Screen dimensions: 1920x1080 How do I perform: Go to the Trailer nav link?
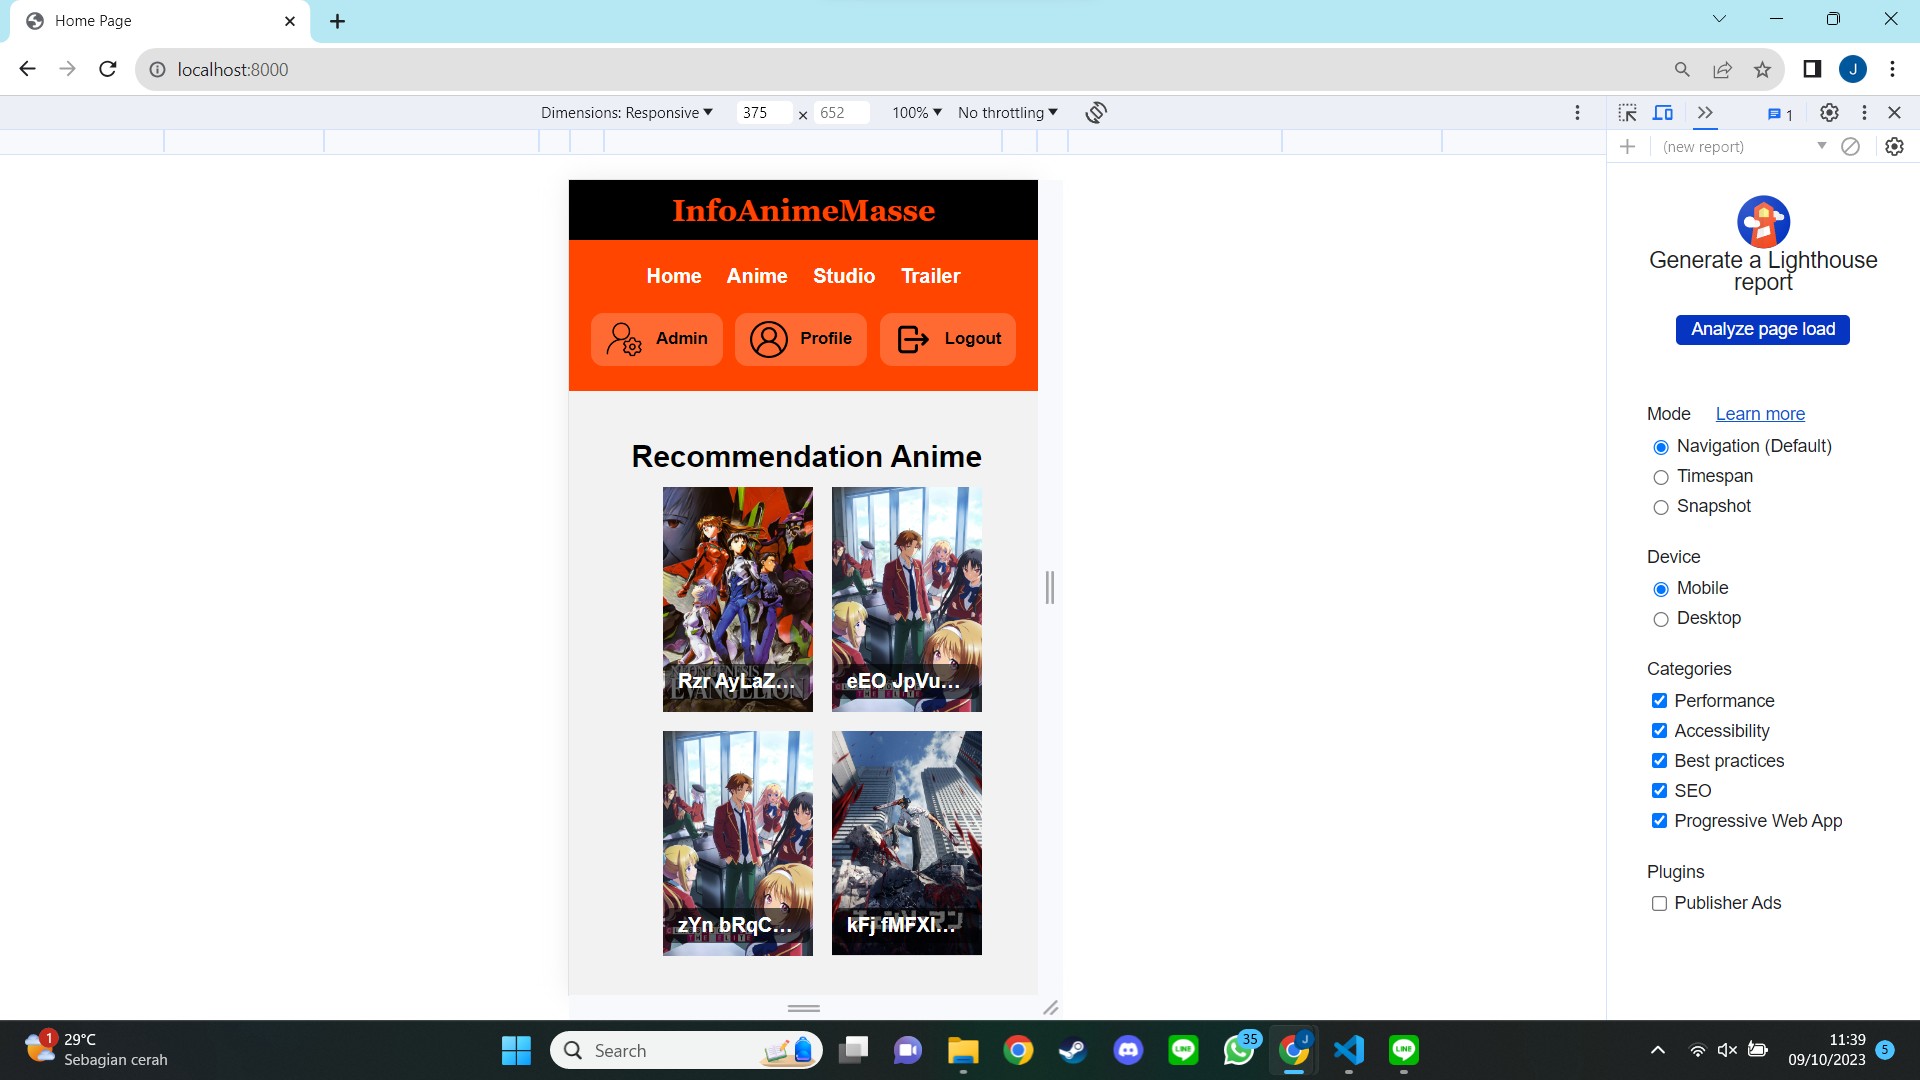tap(930, 276)
